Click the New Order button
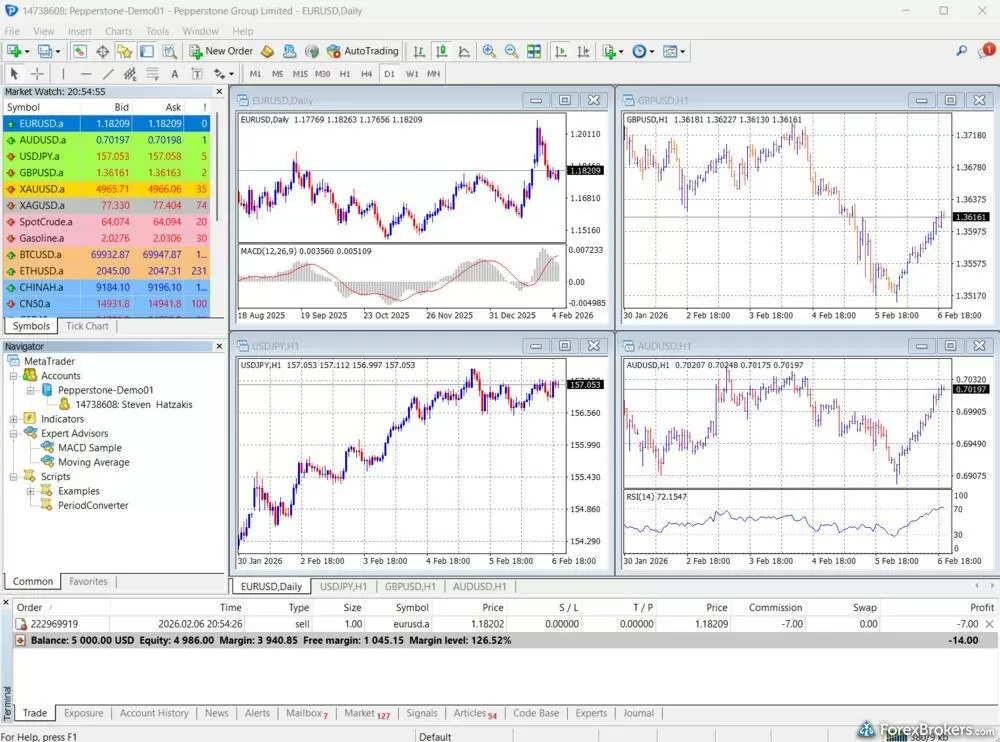The width and height of the screenshot is (1000, 742). coord(220,51)
